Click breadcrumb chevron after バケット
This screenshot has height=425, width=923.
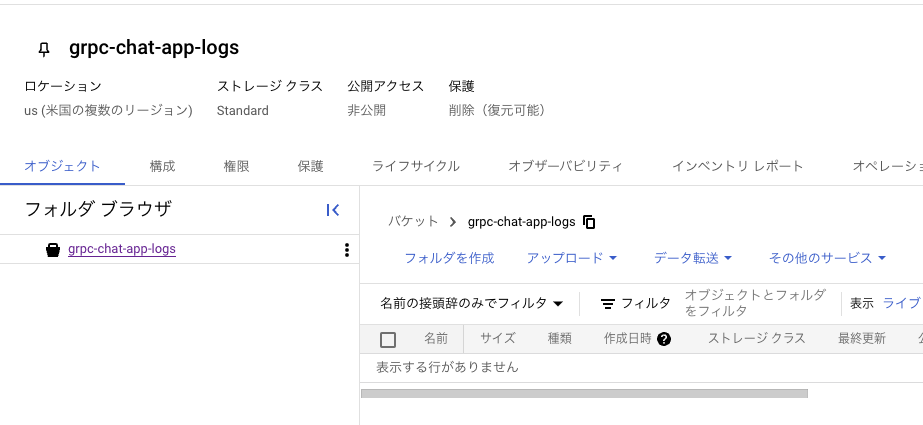453,222
